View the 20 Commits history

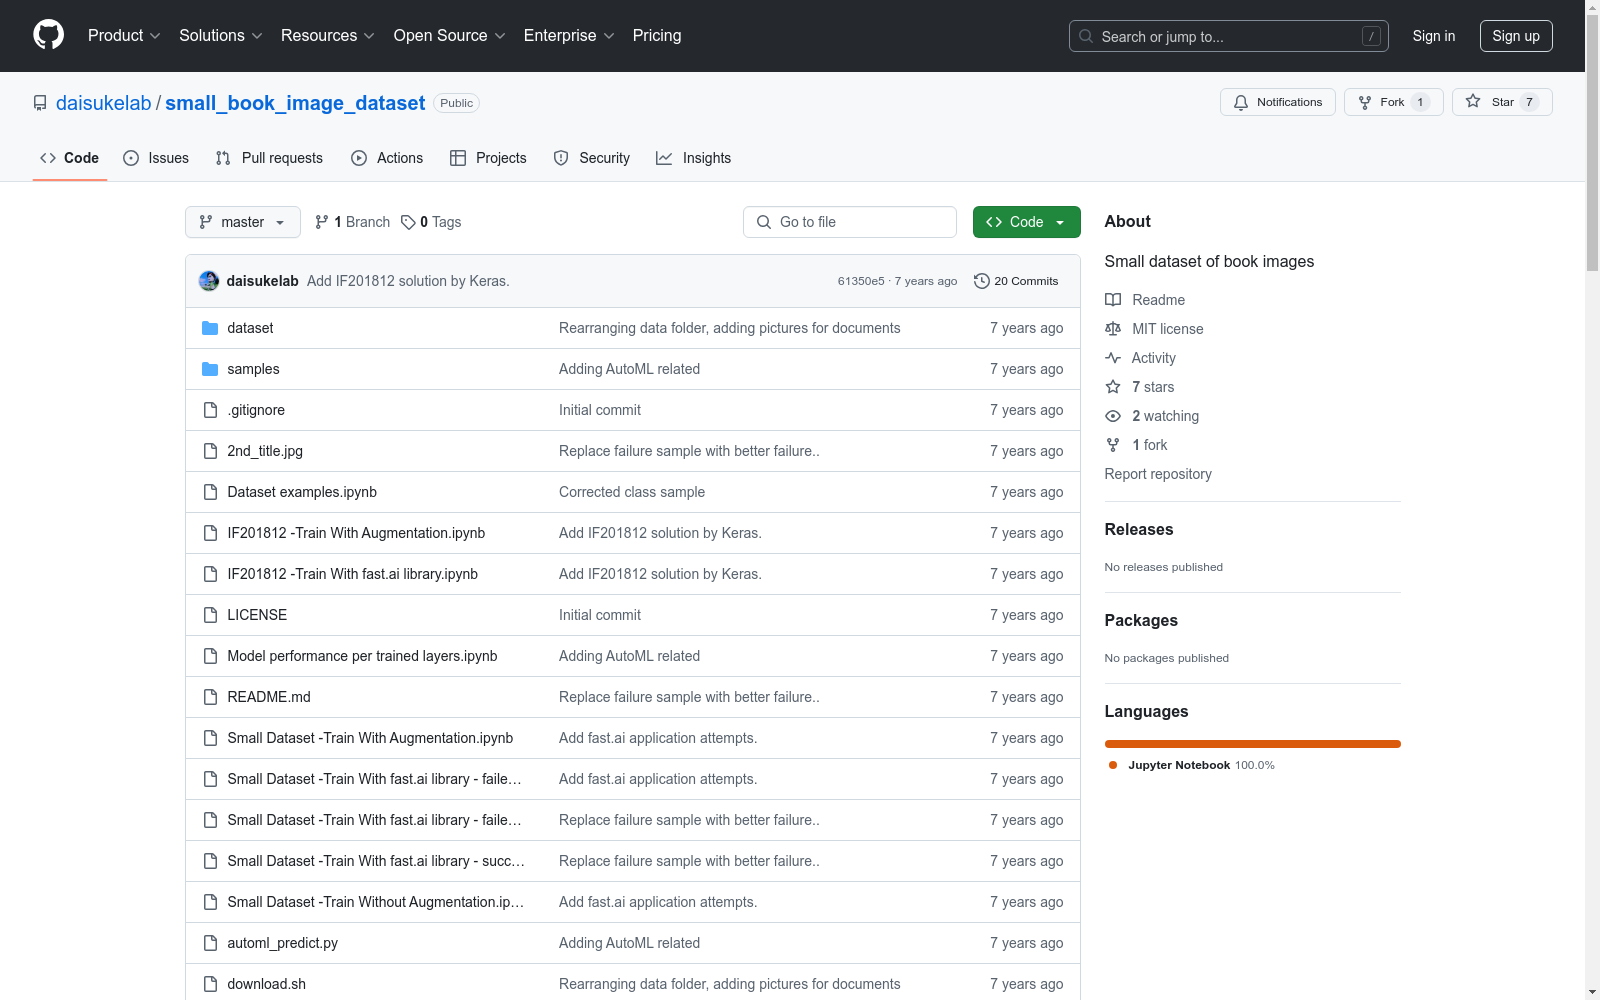[1016, 281]
